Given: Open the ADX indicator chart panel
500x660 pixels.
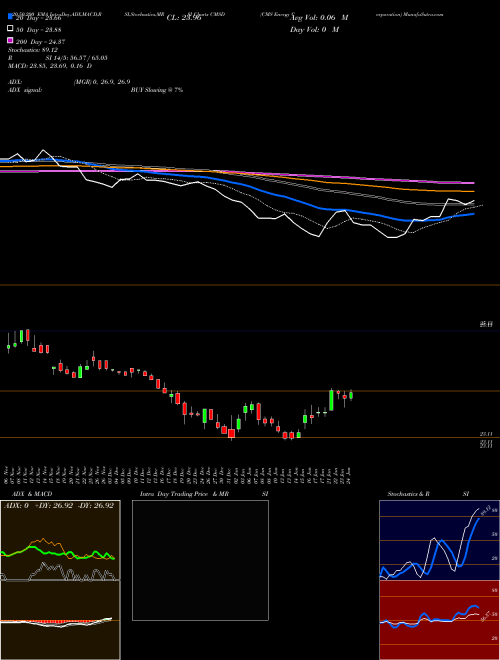Looking at the screenshot, I should tap(60, 540).
